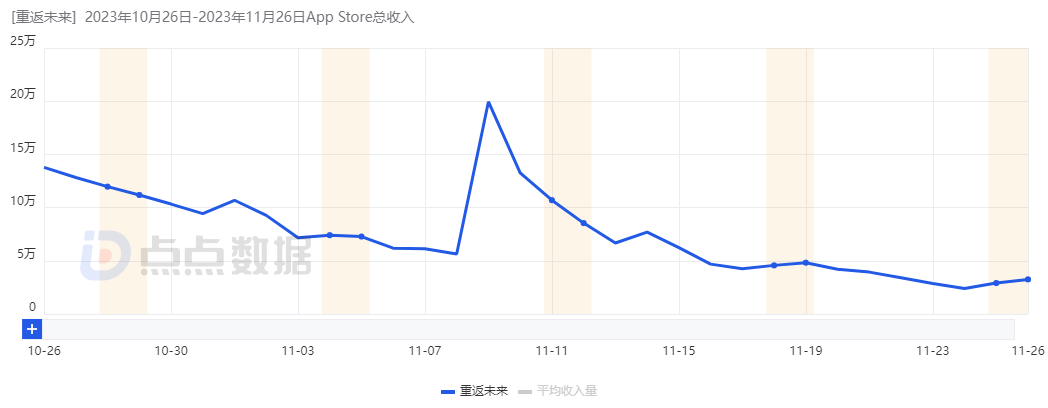This screenshot has width=1048, height=408.
Task: Click the 25万 y-axis label
Action: (22, 41)
